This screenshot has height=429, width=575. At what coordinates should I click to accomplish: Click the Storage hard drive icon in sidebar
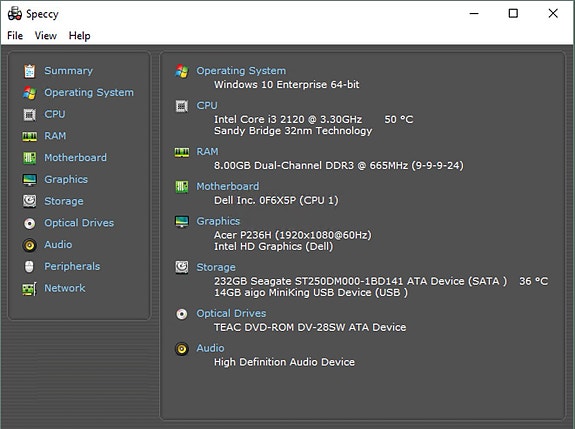pos(30,201)
